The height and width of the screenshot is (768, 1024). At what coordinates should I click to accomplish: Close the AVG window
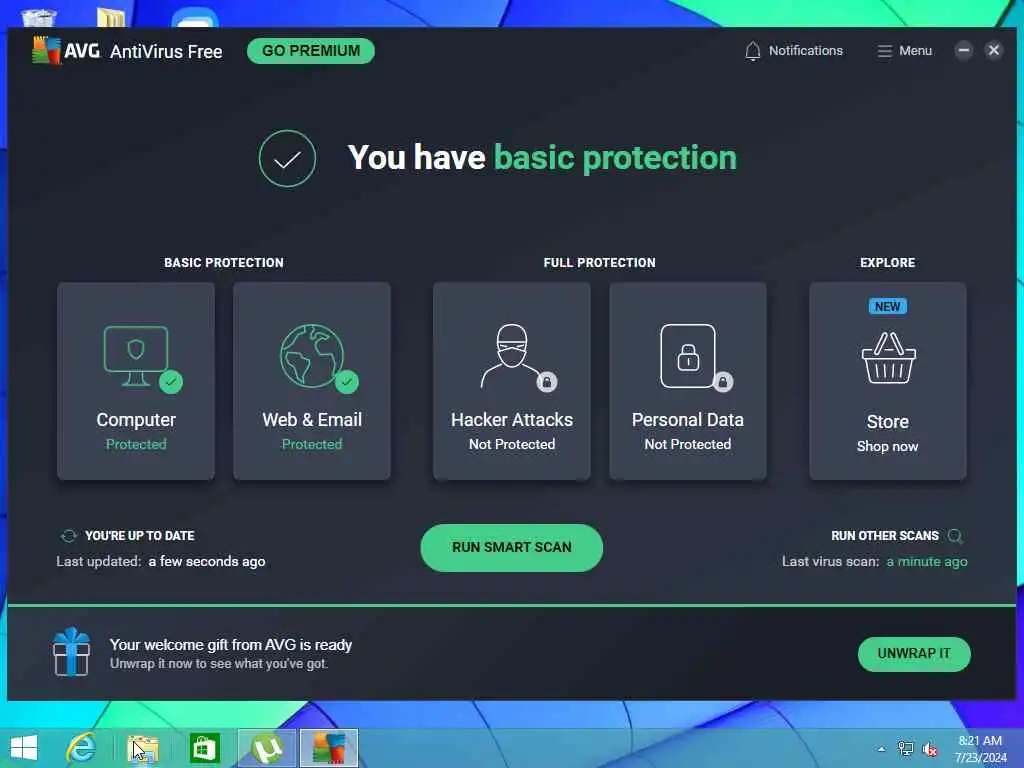(x=994, y=50)
